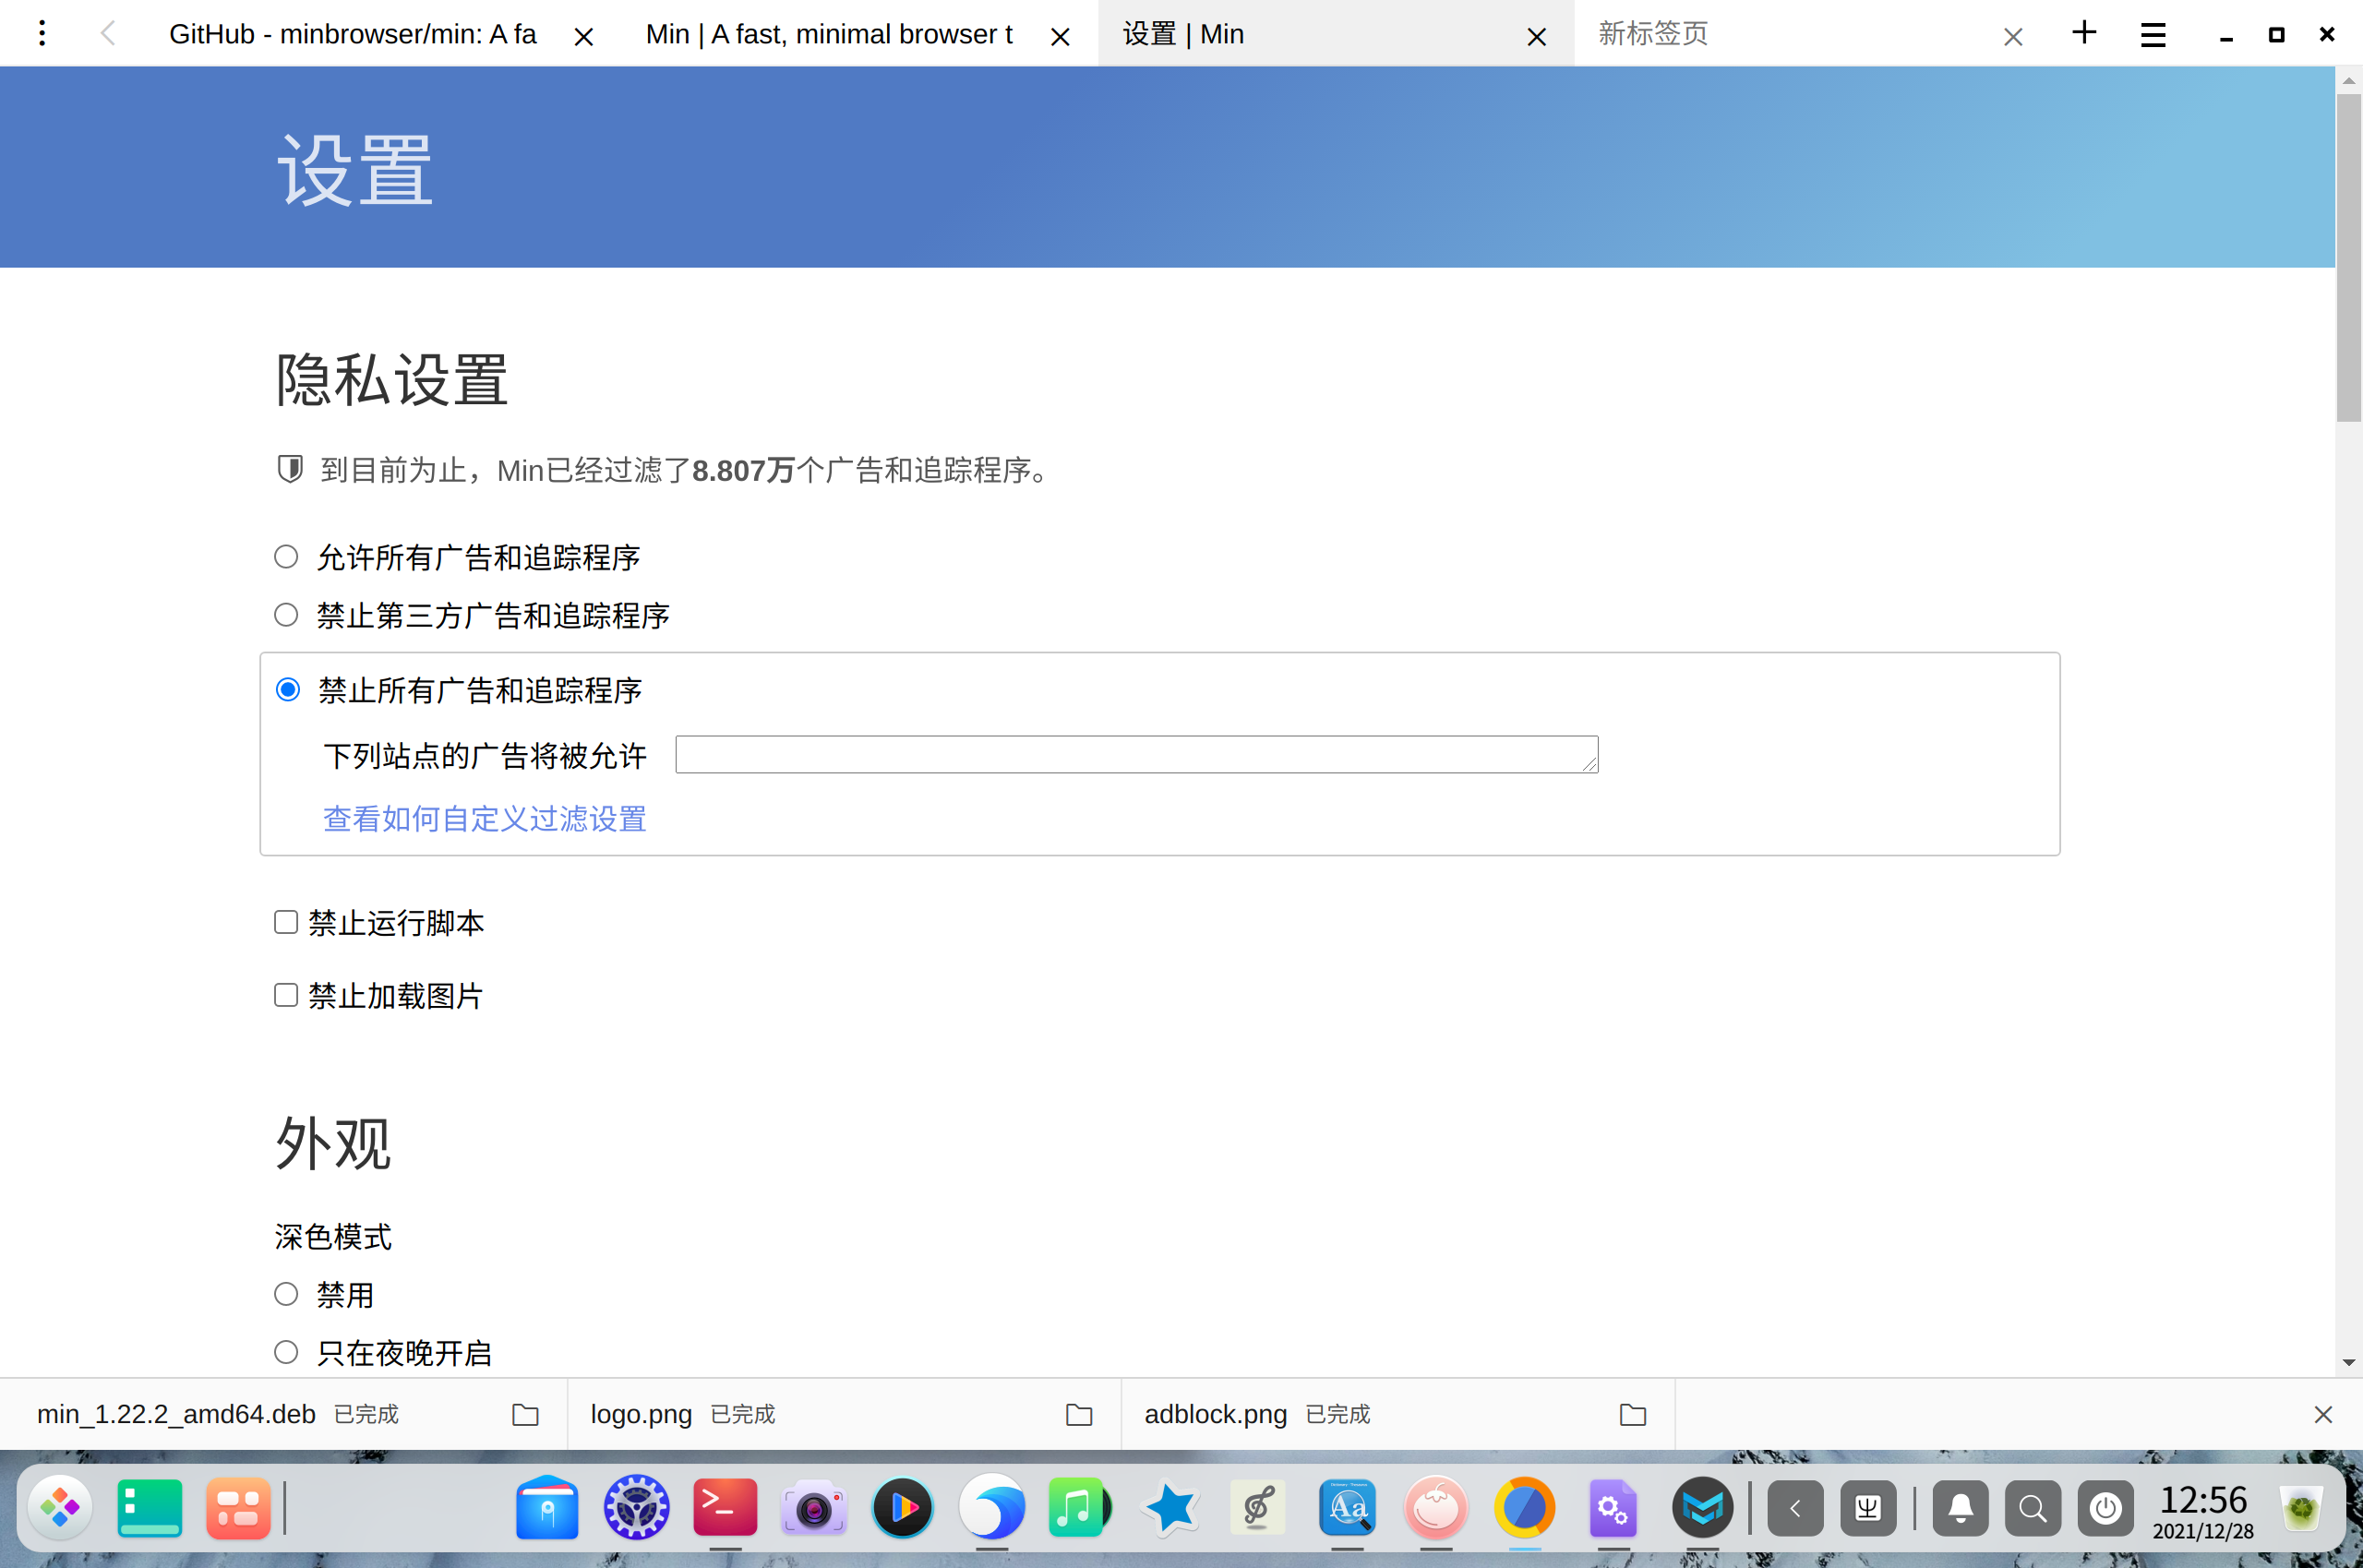
Task: Open the terminal app in the dock
Action: click(725, 1507)
